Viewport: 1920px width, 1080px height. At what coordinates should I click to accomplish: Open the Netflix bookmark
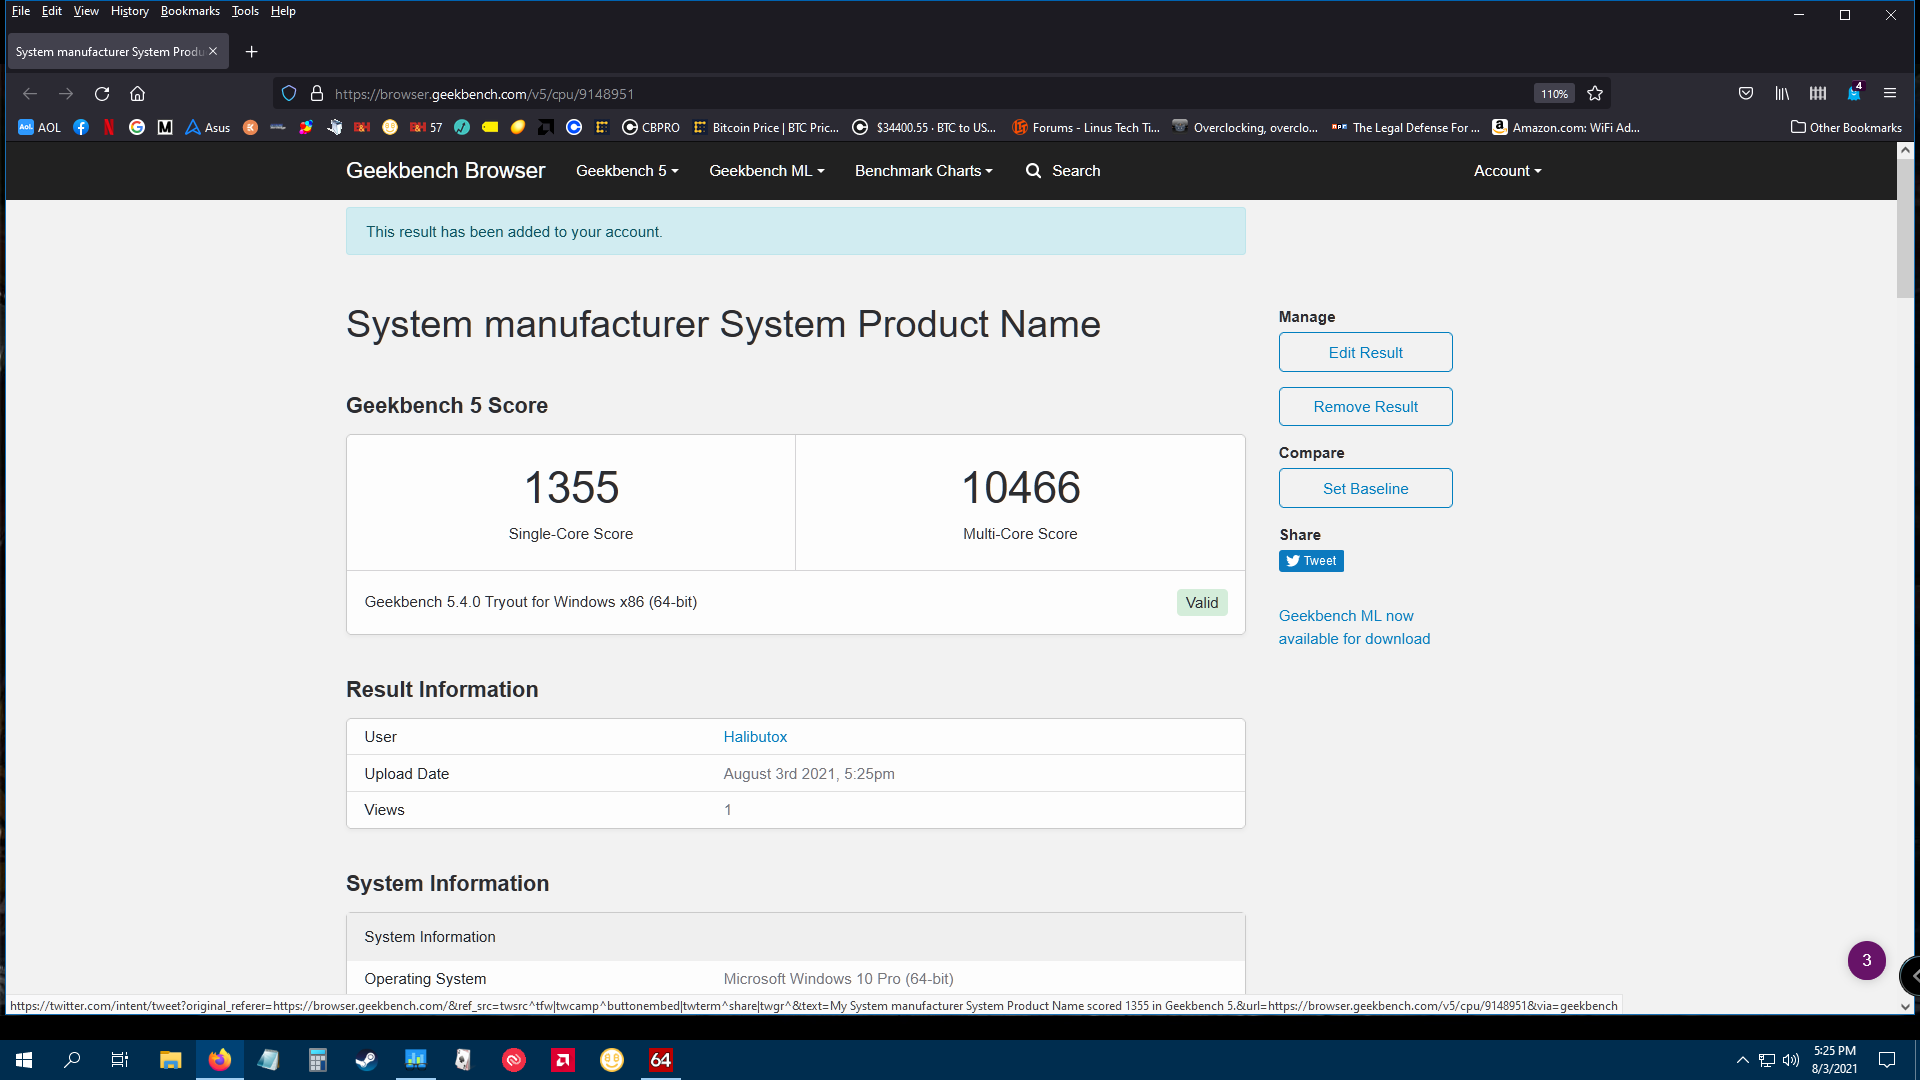pyautogui.click(x=109, y=127)
